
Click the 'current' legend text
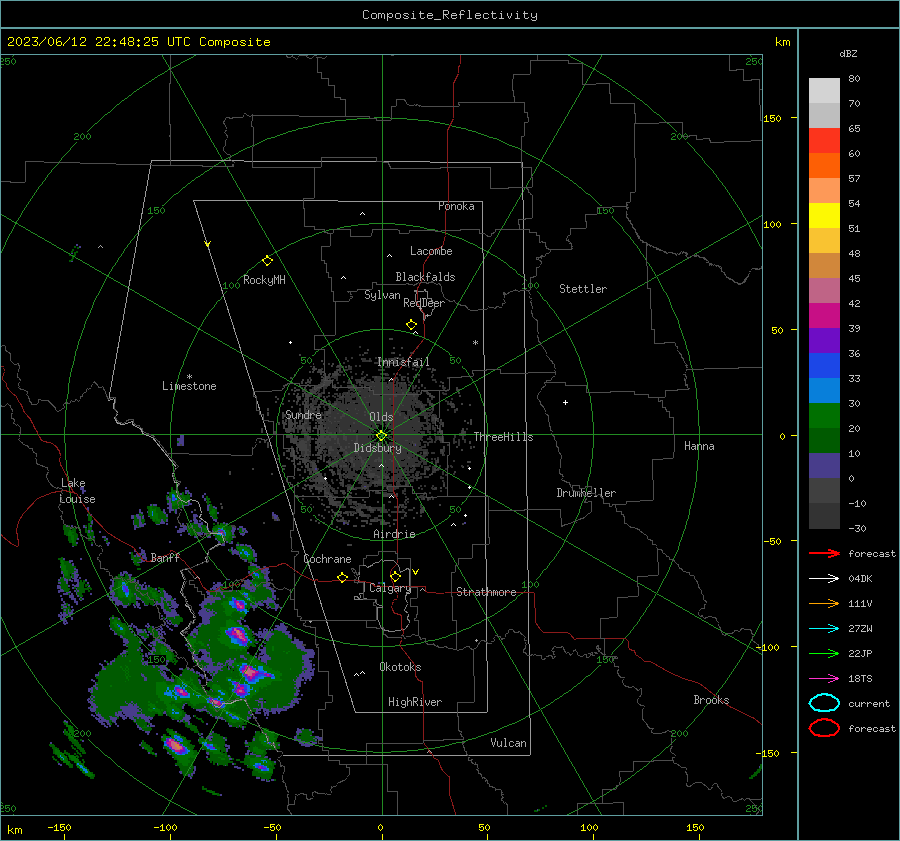(x=869, y=704)
